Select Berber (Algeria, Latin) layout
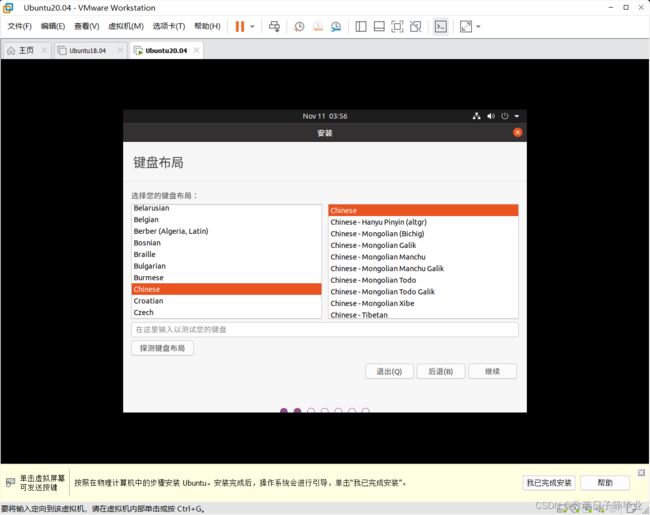The width and height of the screenshot is (650, 515). pos(226,231)
